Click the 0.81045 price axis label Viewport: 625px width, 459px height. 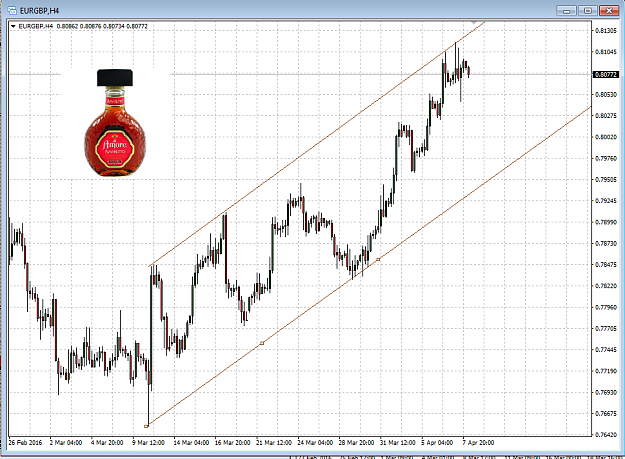pyautogui.click(x=605, y=52)
